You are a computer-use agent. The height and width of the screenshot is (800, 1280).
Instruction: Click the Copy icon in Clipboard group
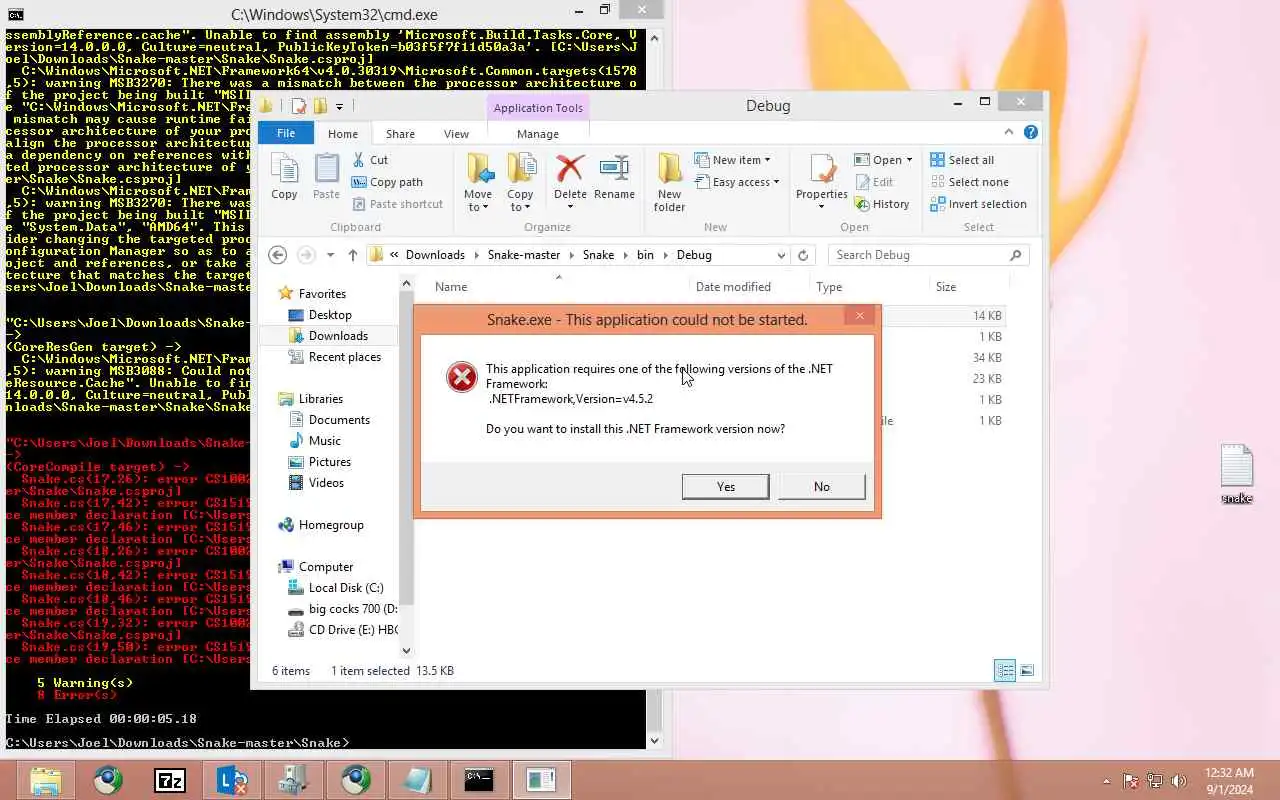point(284,178)
